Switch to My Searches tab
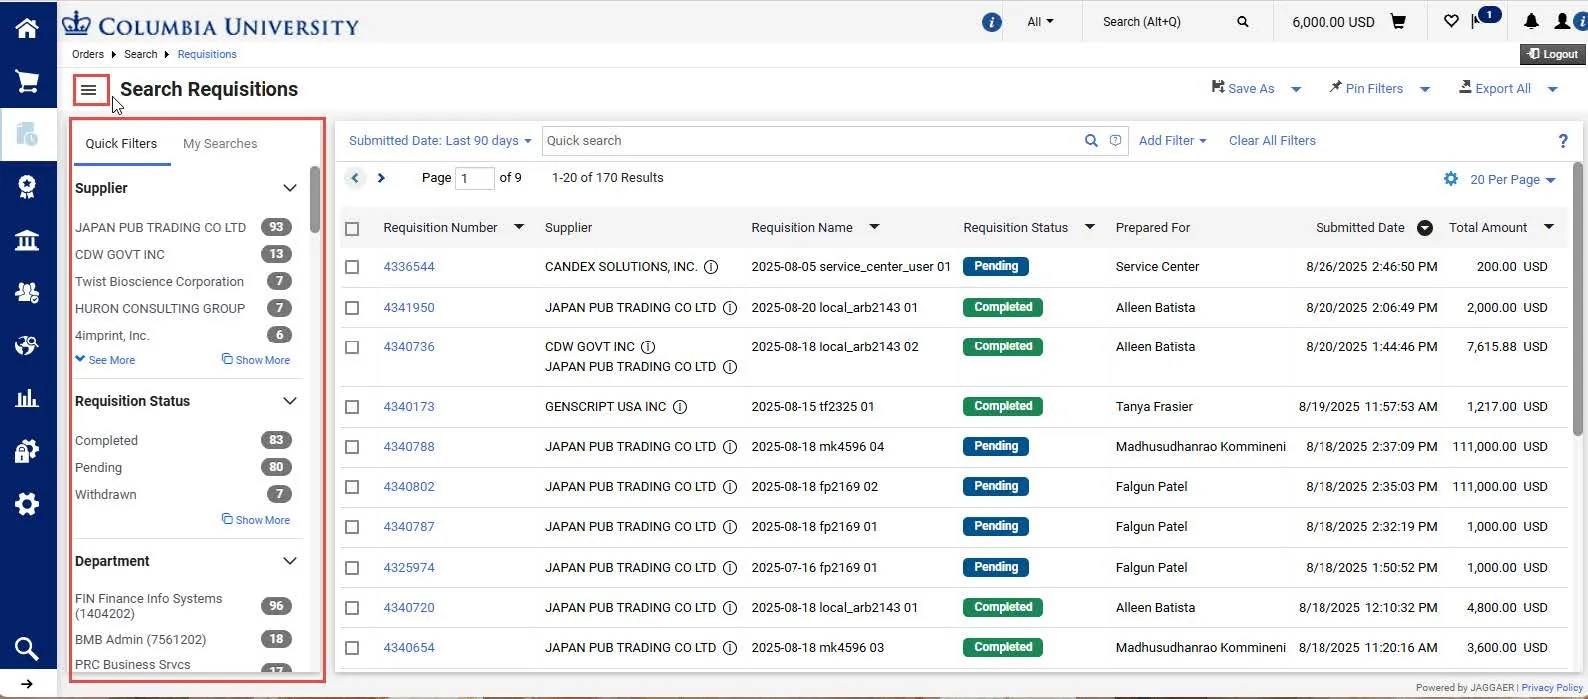 coord(220,144)
